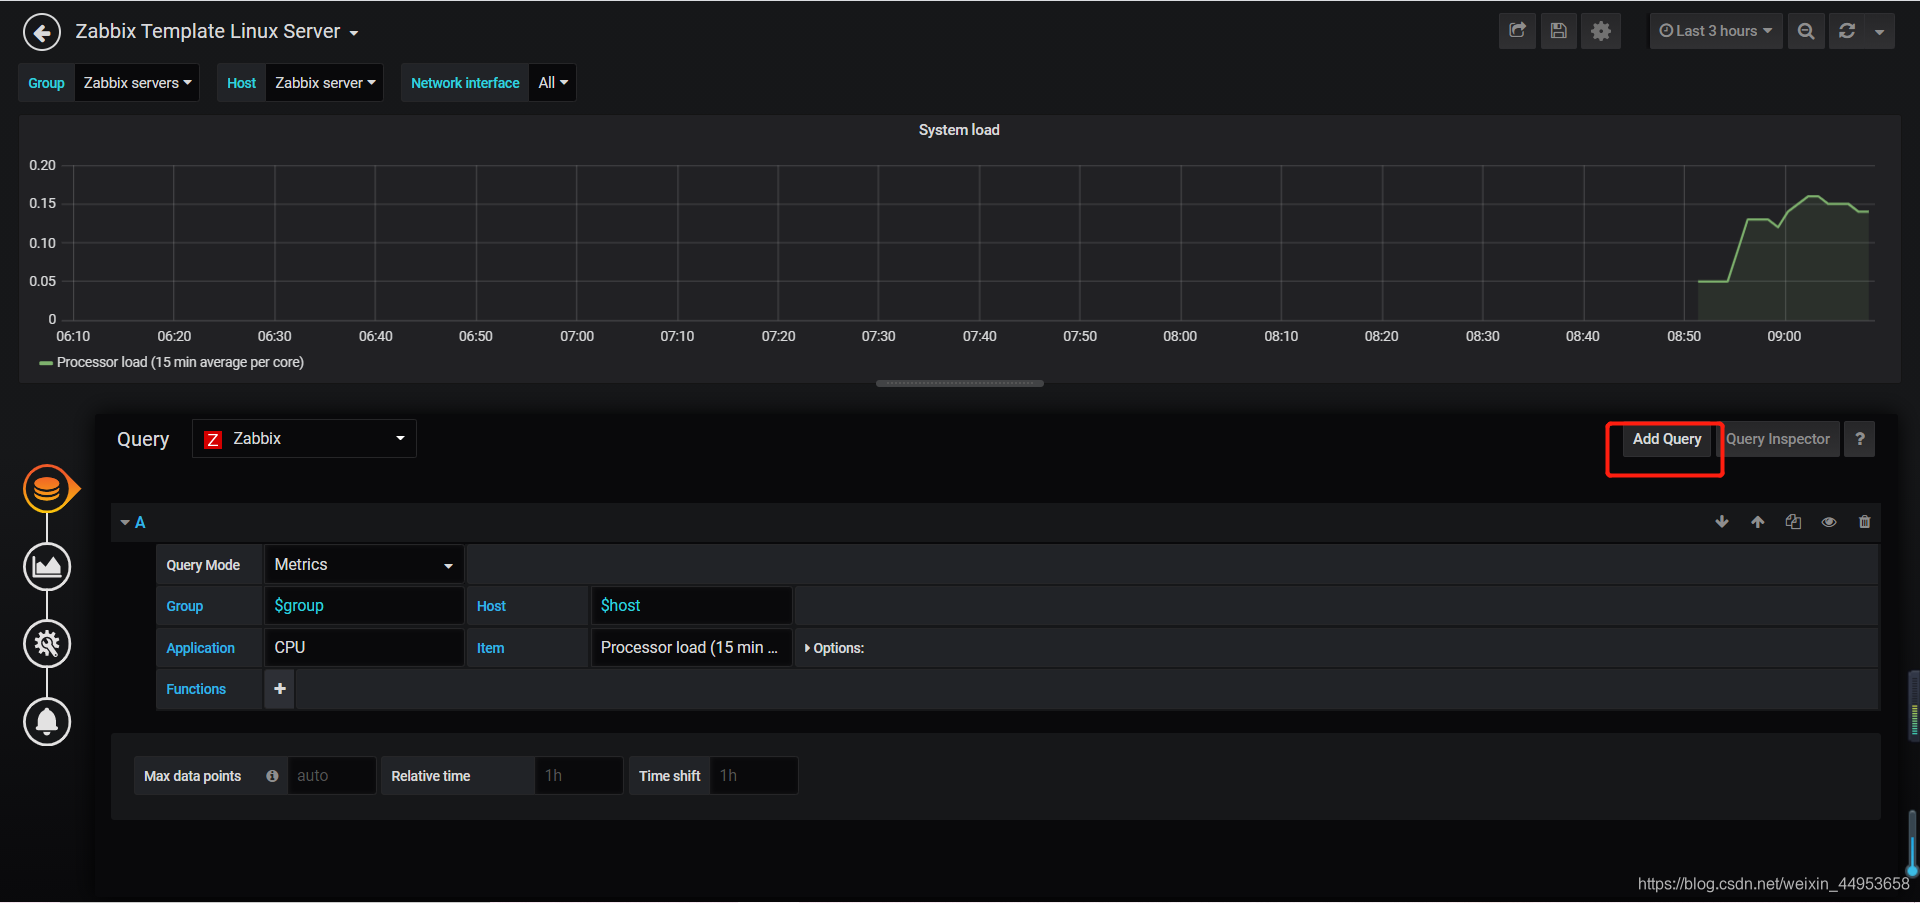1920x903 pixels.
Task: Open General settings tab gear icon
Action: point(47,644)
